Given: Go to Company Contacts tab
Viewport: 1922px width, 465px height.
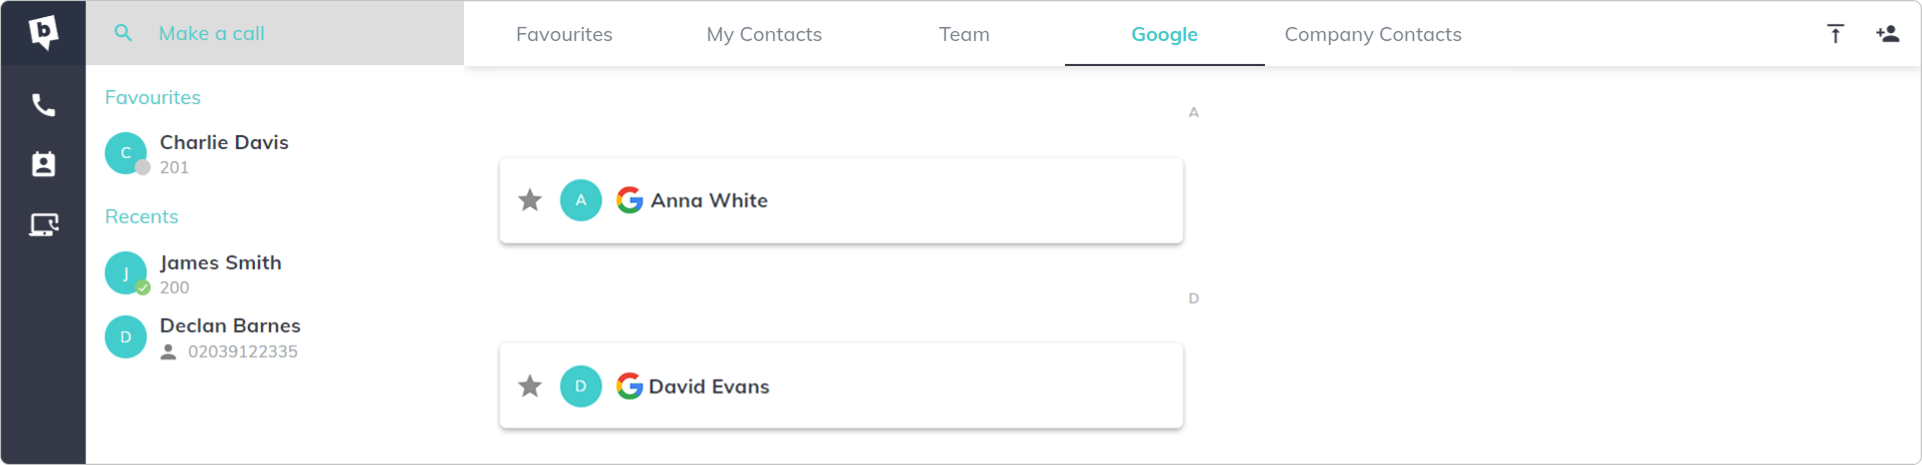Looking at the screenshot, I should [x=1372, y=34].
